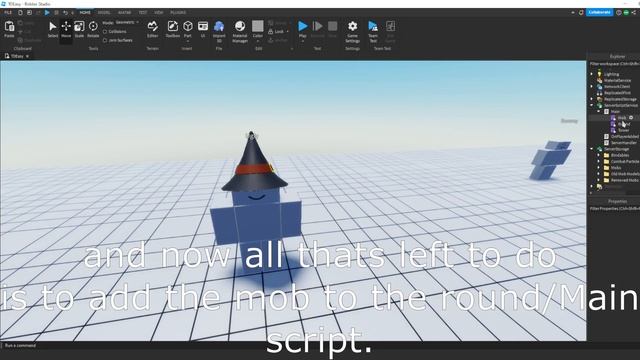Switch to the AVATAR ribbon tab
This screenshot has width=640, height=360.
click(124, 13)
